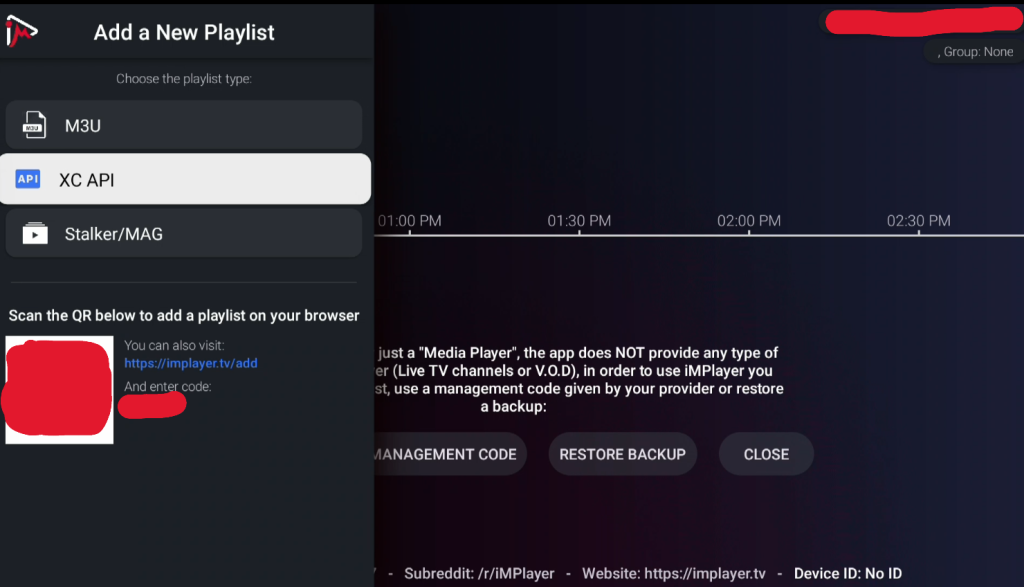Screen dimensions: 1024x587
Task: Select the 01:30 PM timeline marker
Action: pyautogui.click(x=579, y=221)
